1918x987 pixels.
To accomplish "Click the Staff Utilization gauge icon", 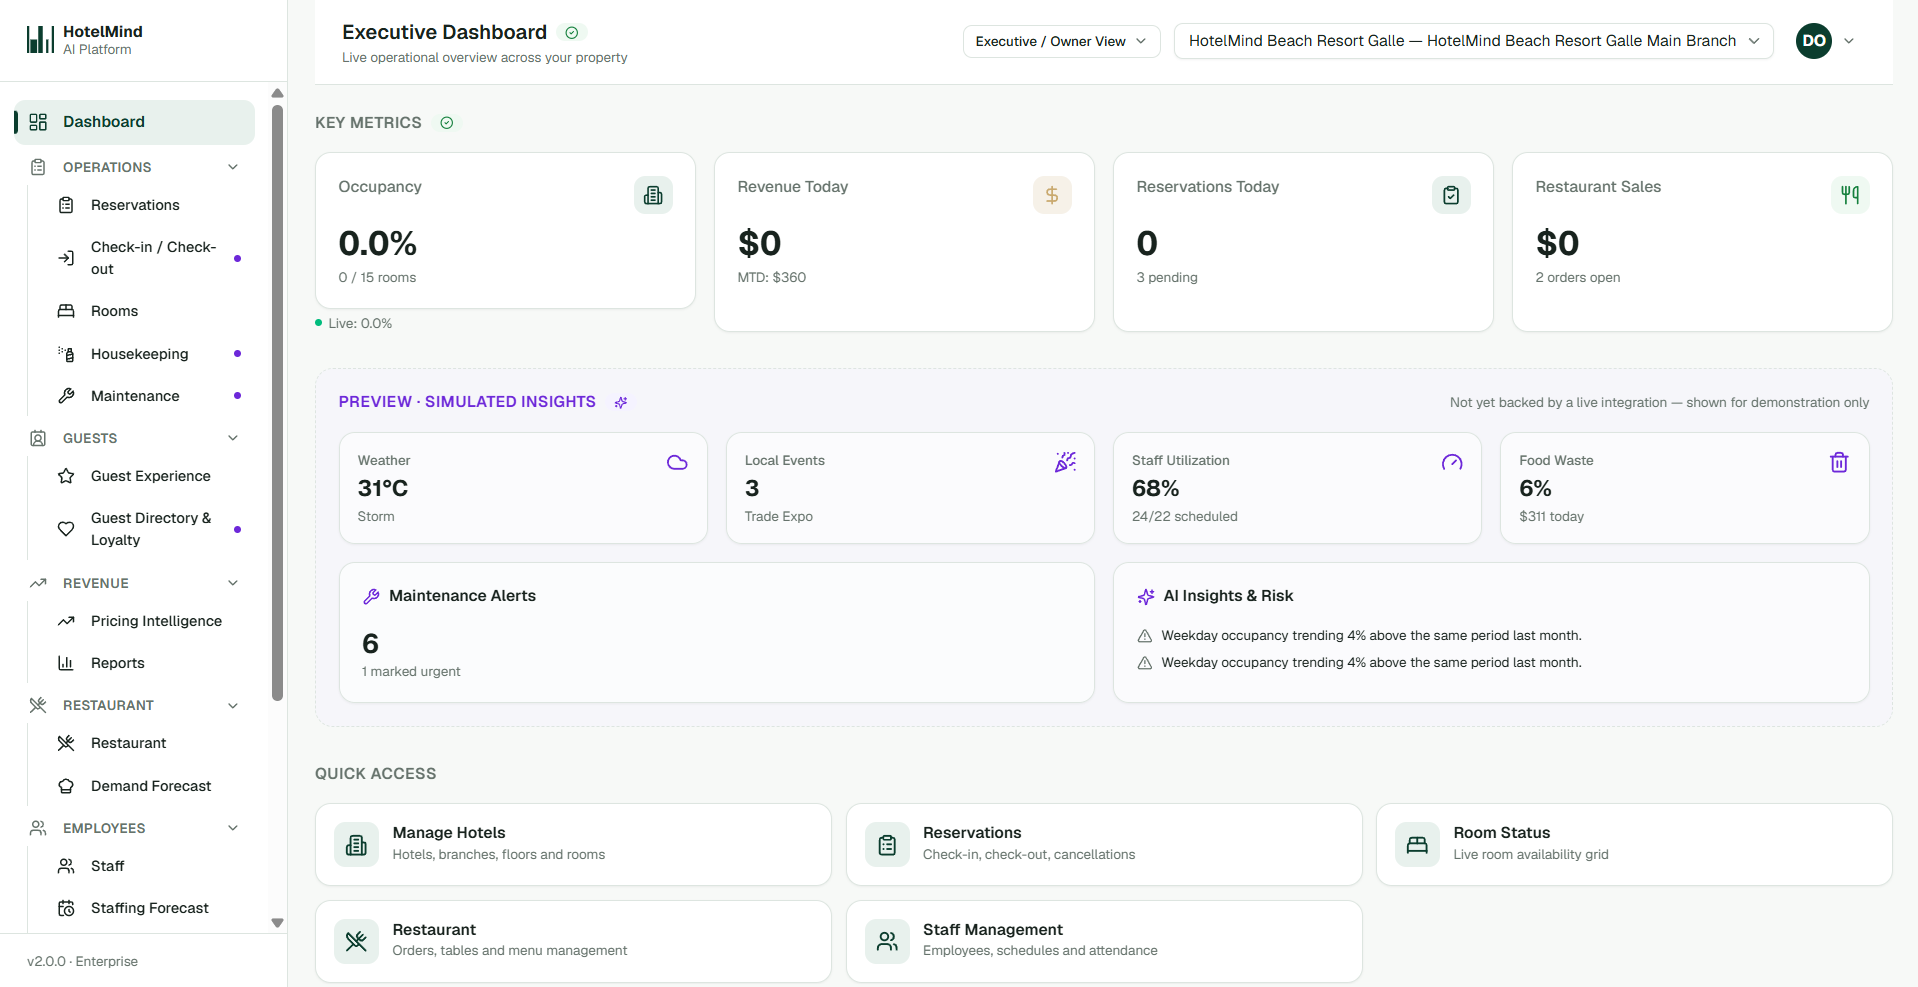I will pyautogui.click(x=1452, y=462).
